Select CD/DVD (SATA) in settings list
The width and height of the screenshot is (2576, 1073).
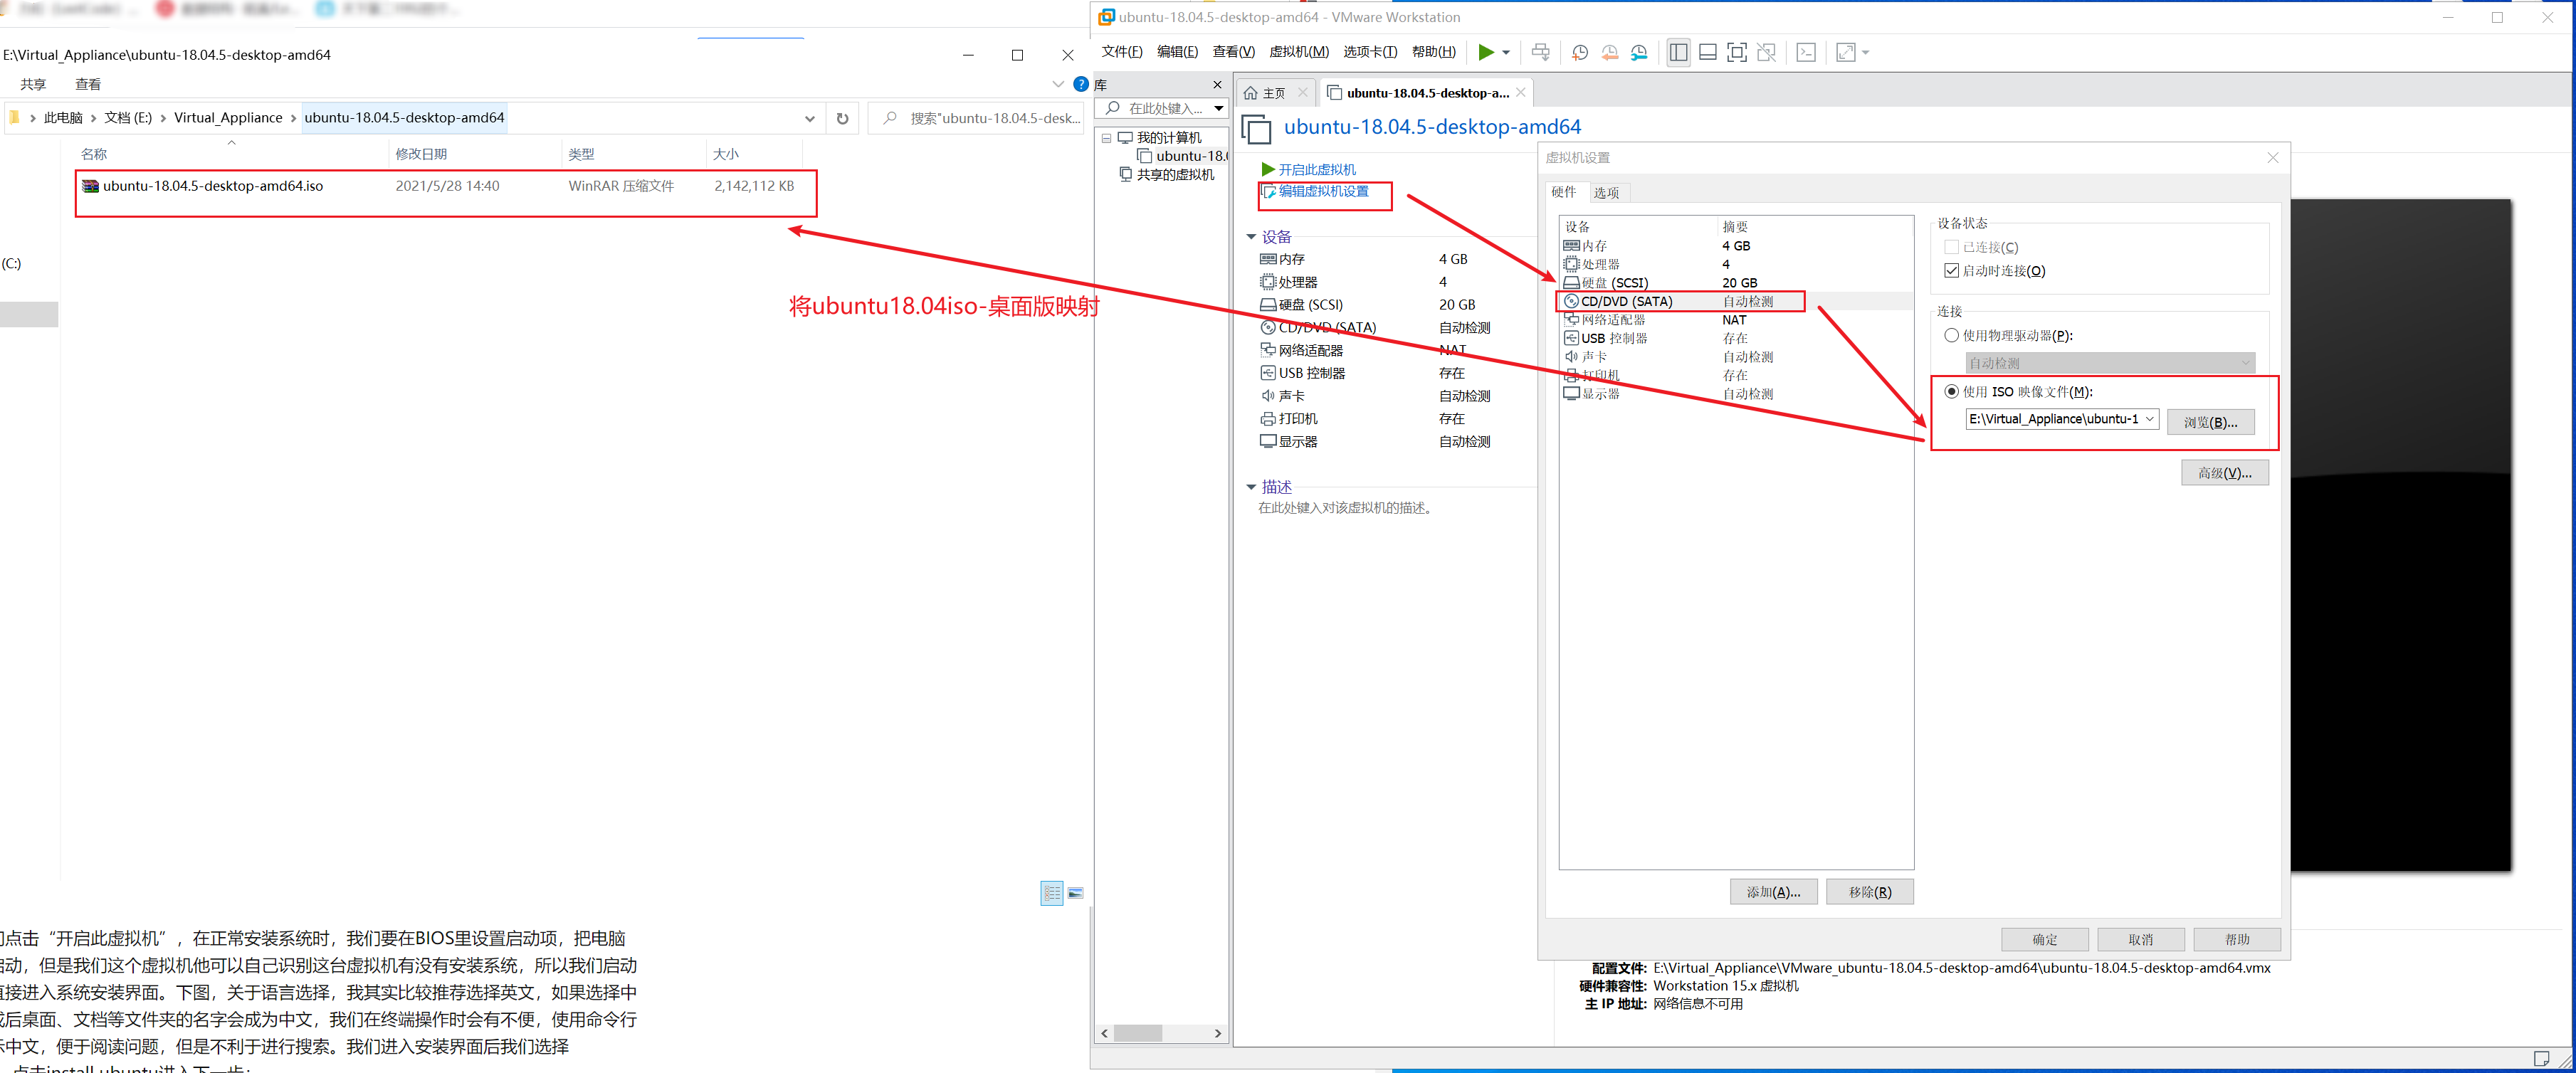click(1736, 301)
